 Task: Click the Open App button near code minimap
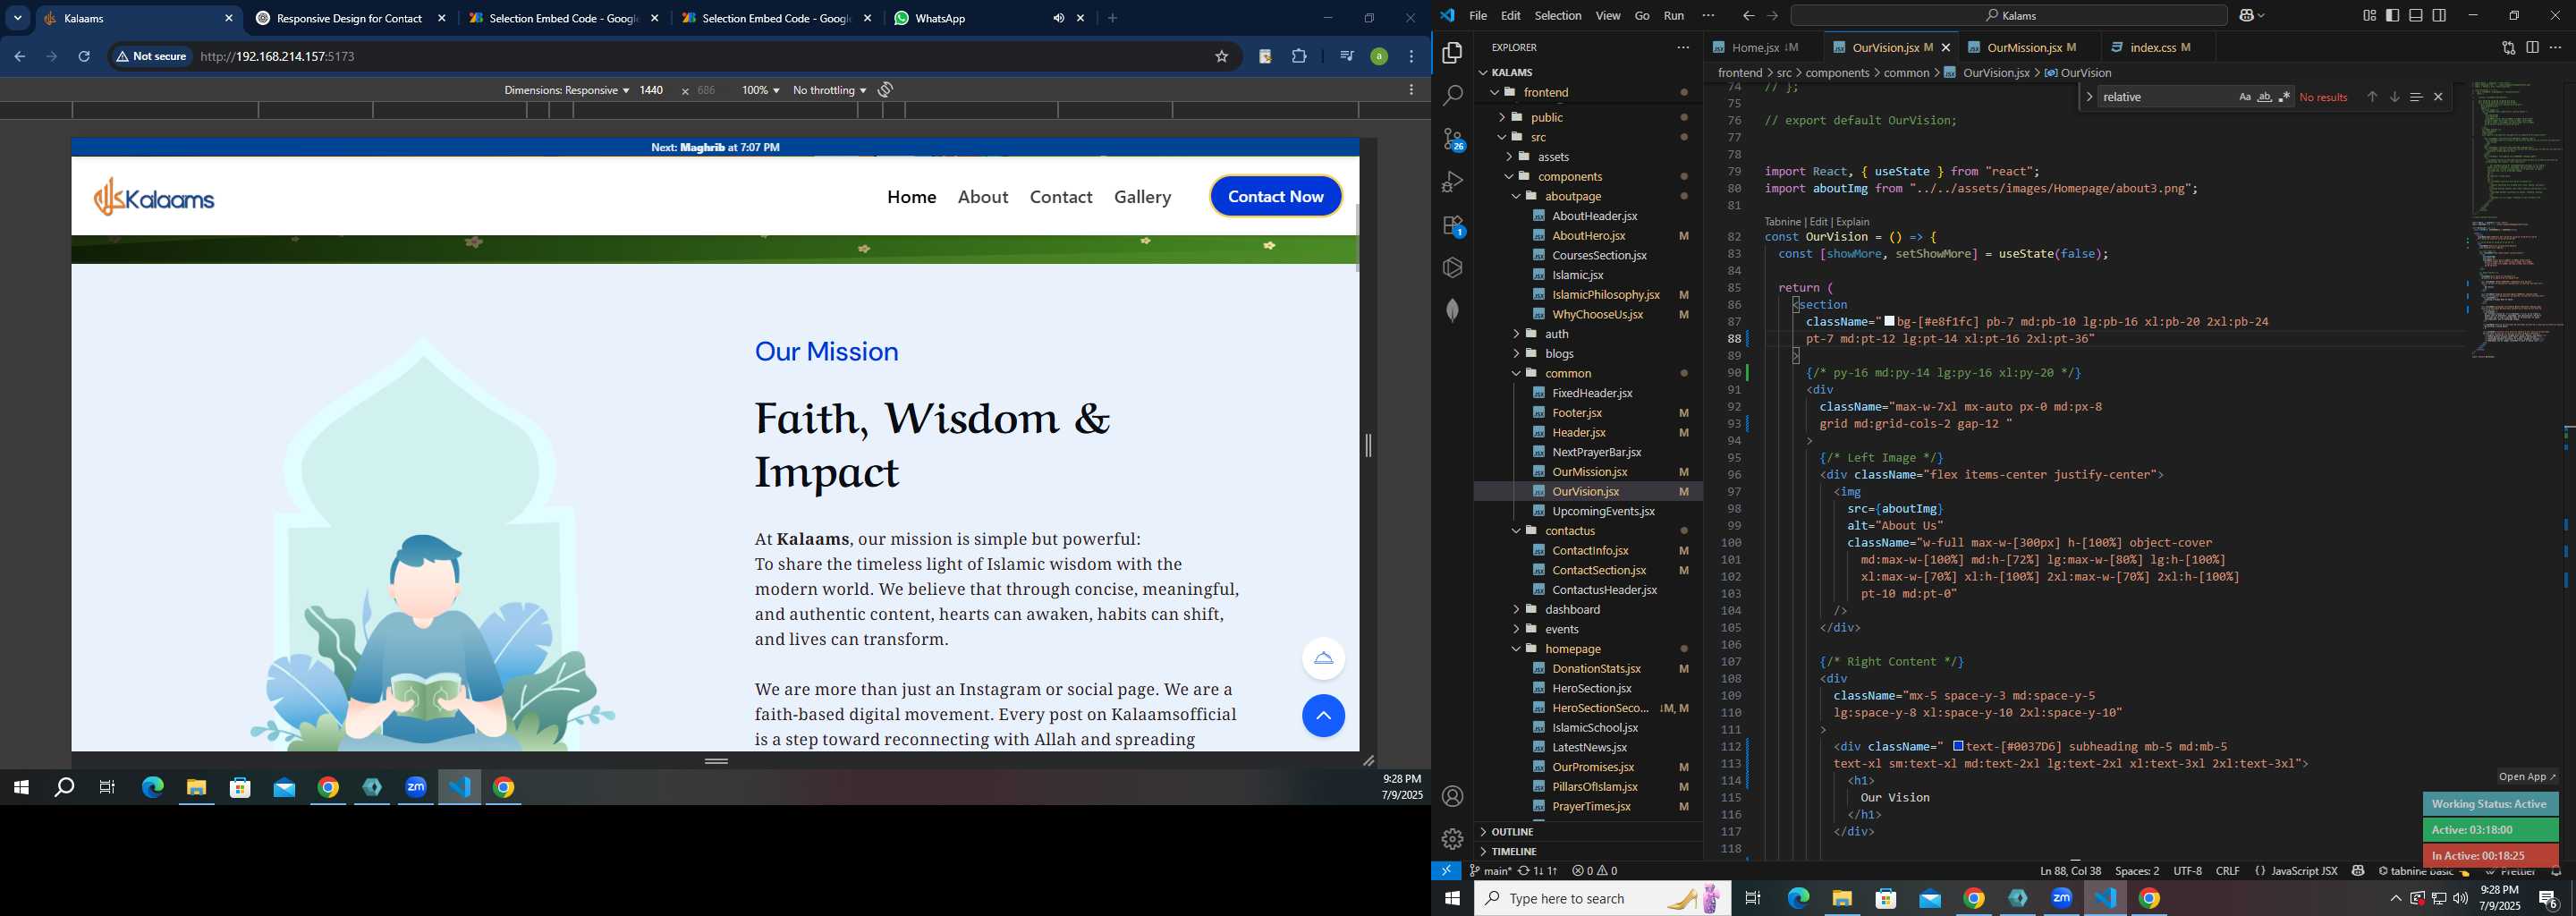2526,777
